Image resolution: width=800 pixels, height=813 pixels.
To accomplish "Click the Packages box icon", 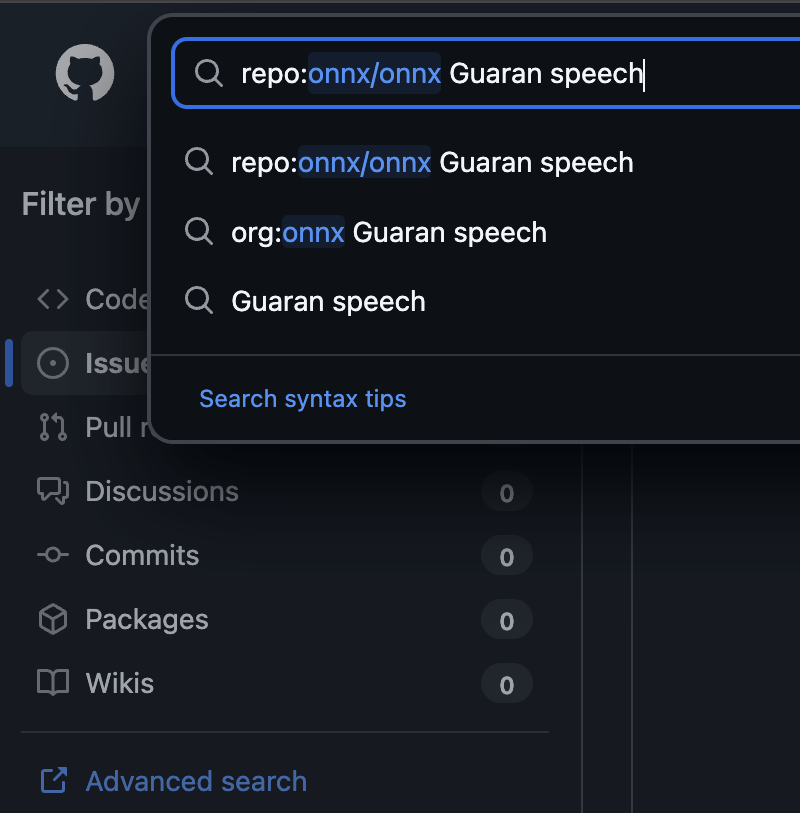I will click(53, 620).
